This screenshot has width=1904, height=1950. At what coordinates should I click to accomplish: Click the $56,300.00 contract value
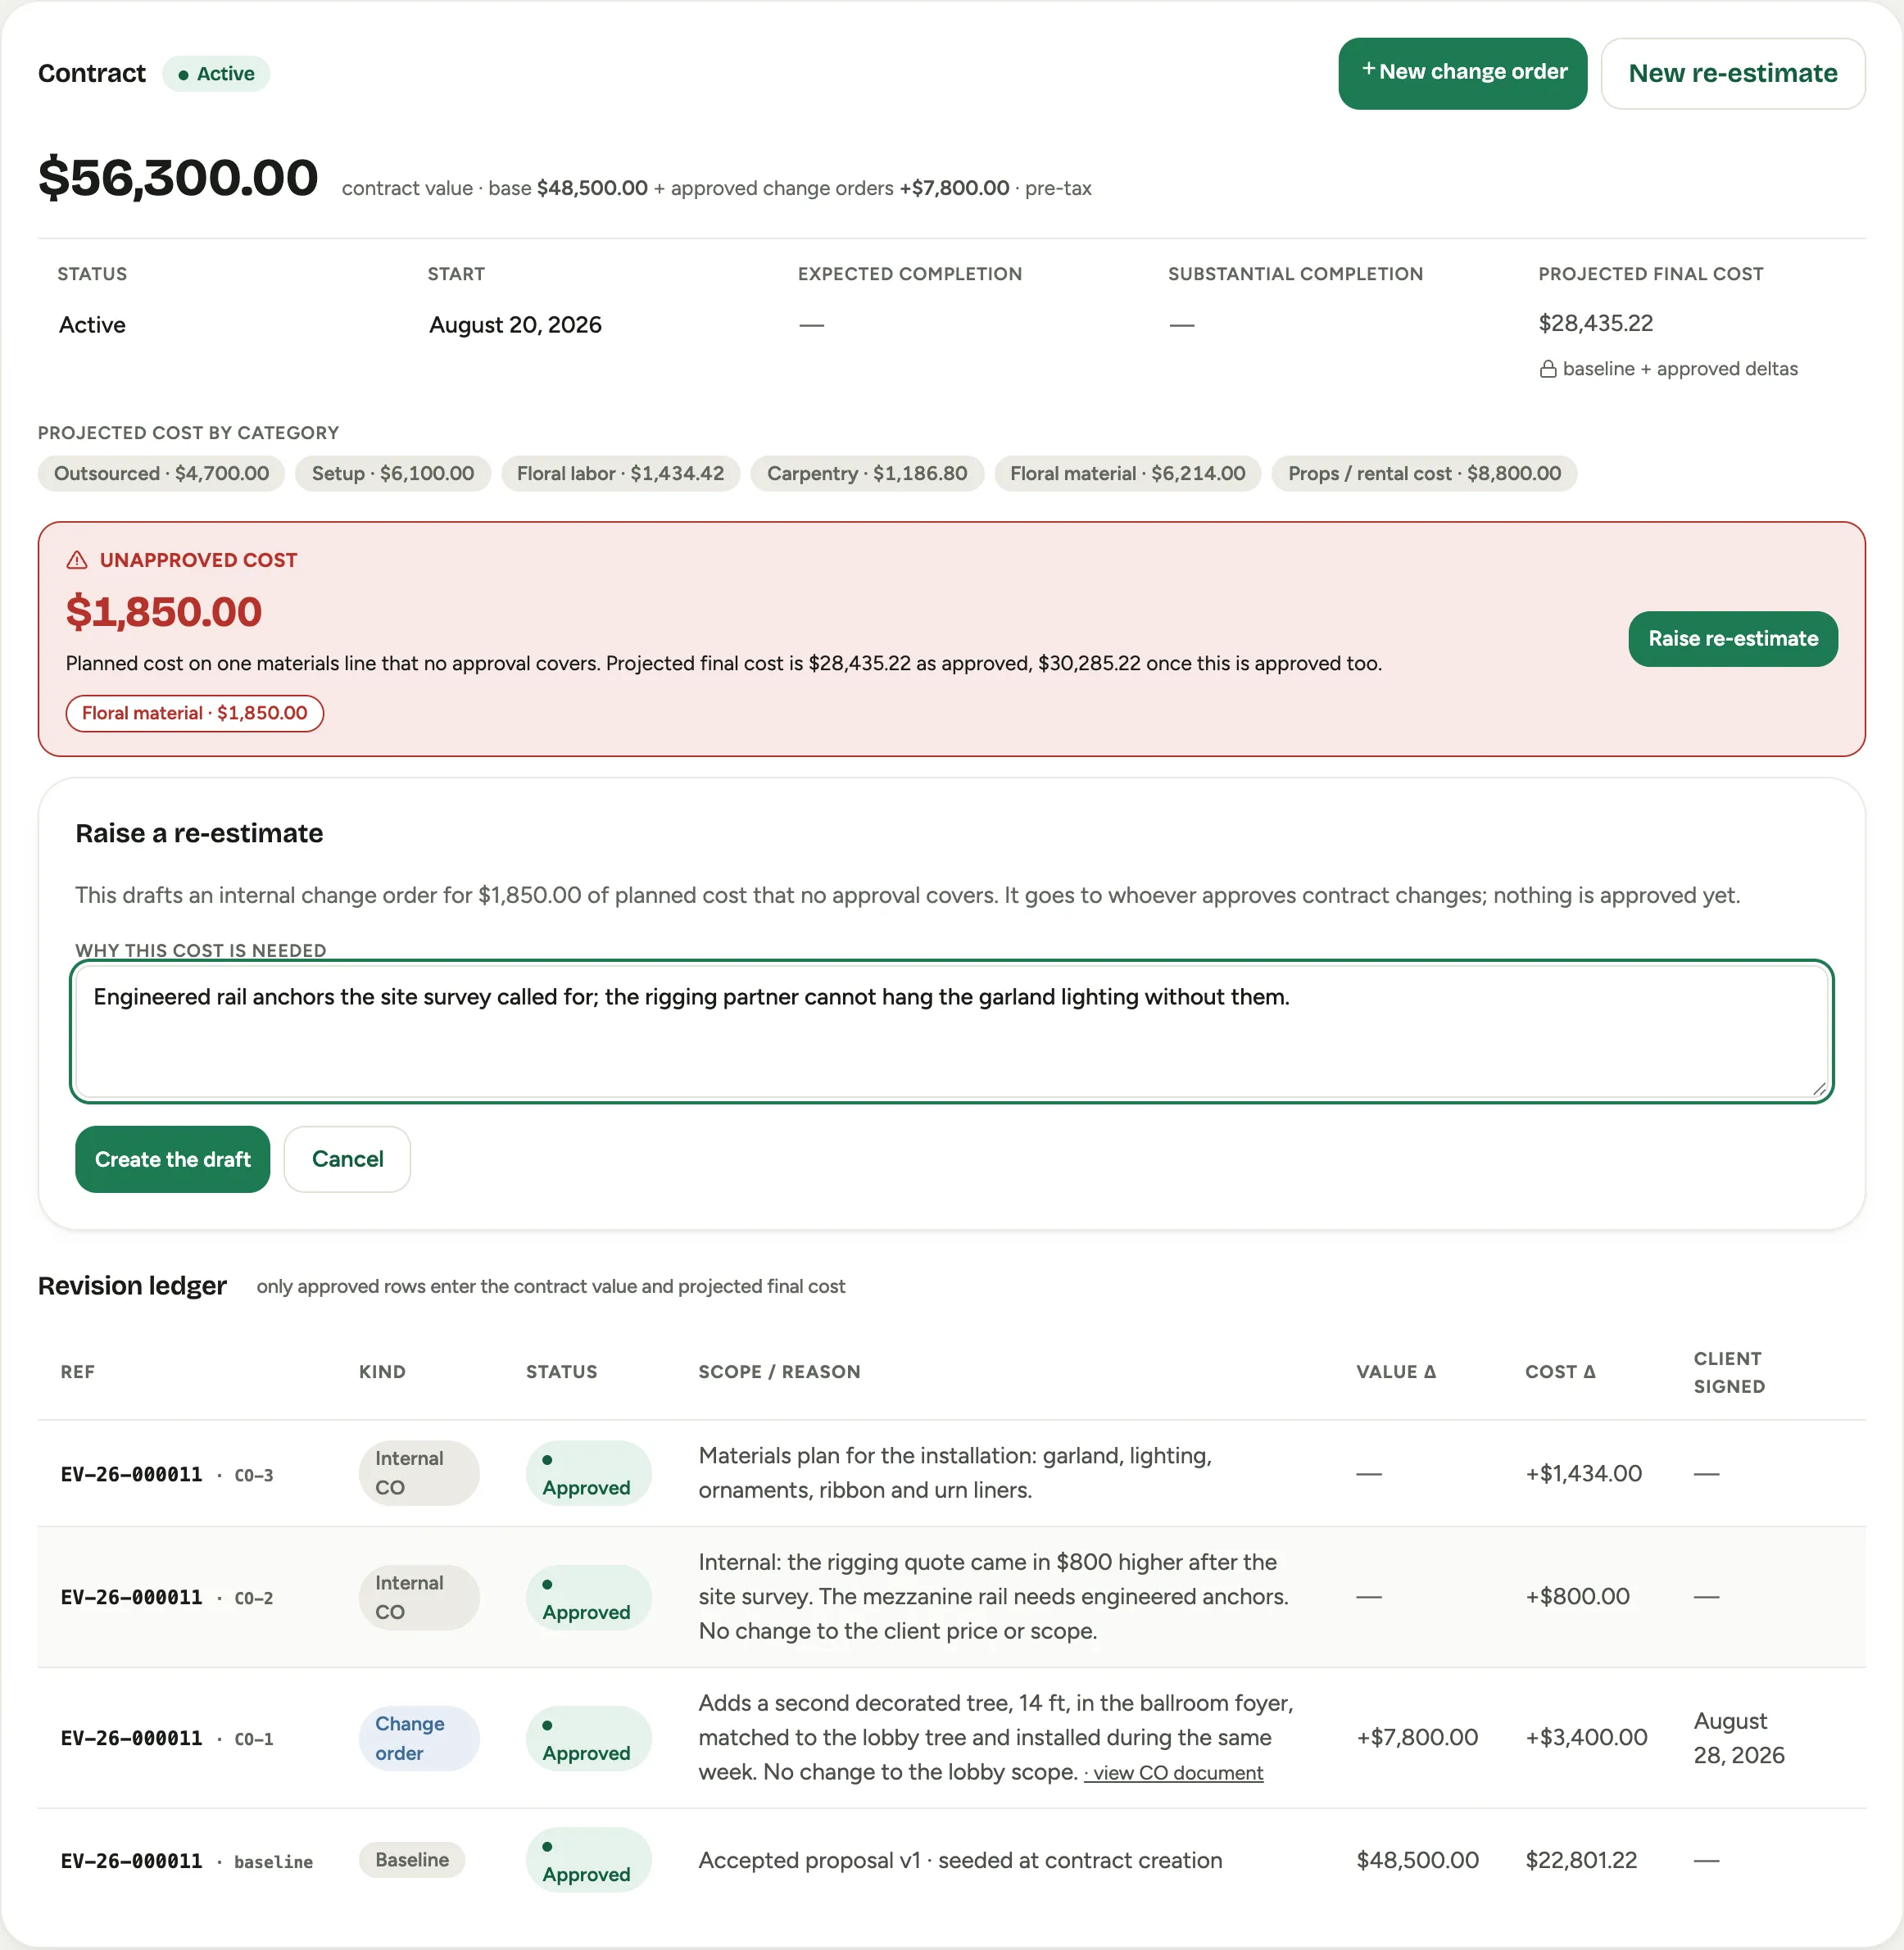178,178
